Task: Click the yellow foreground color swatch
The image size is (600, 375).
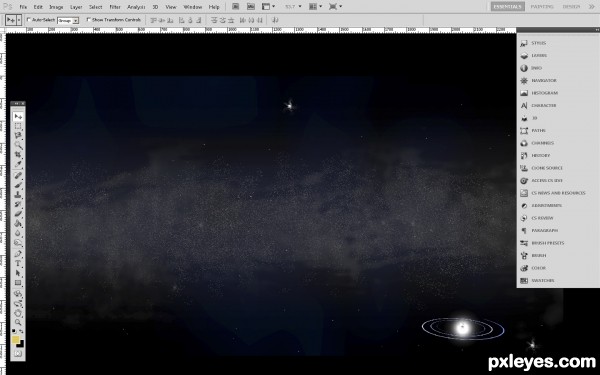Action: click(15, 339)
